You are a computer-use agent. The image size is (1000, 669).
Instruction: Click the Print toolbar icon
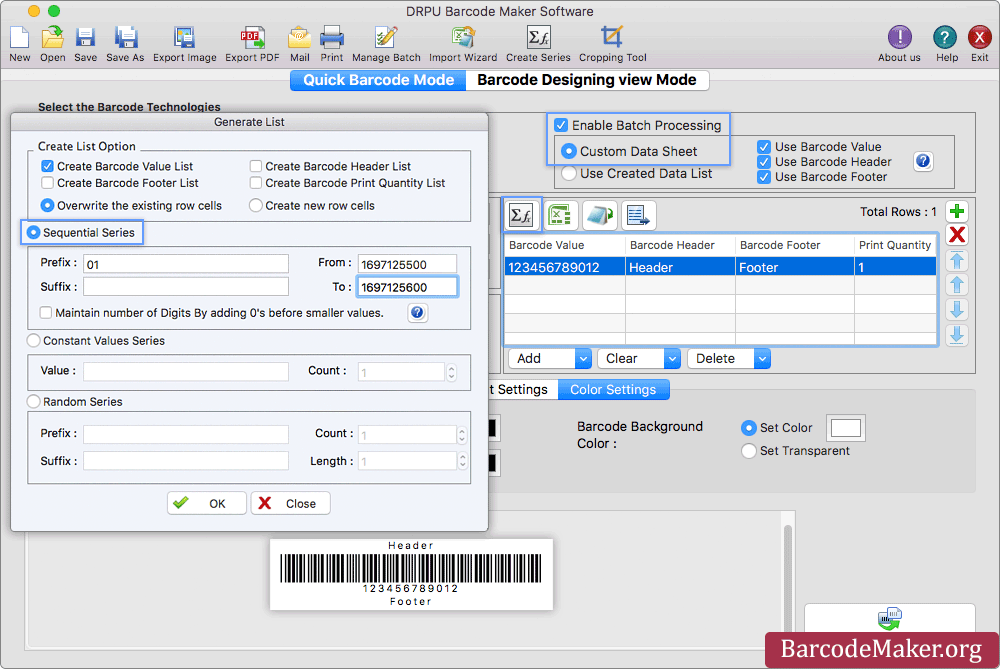332,38
